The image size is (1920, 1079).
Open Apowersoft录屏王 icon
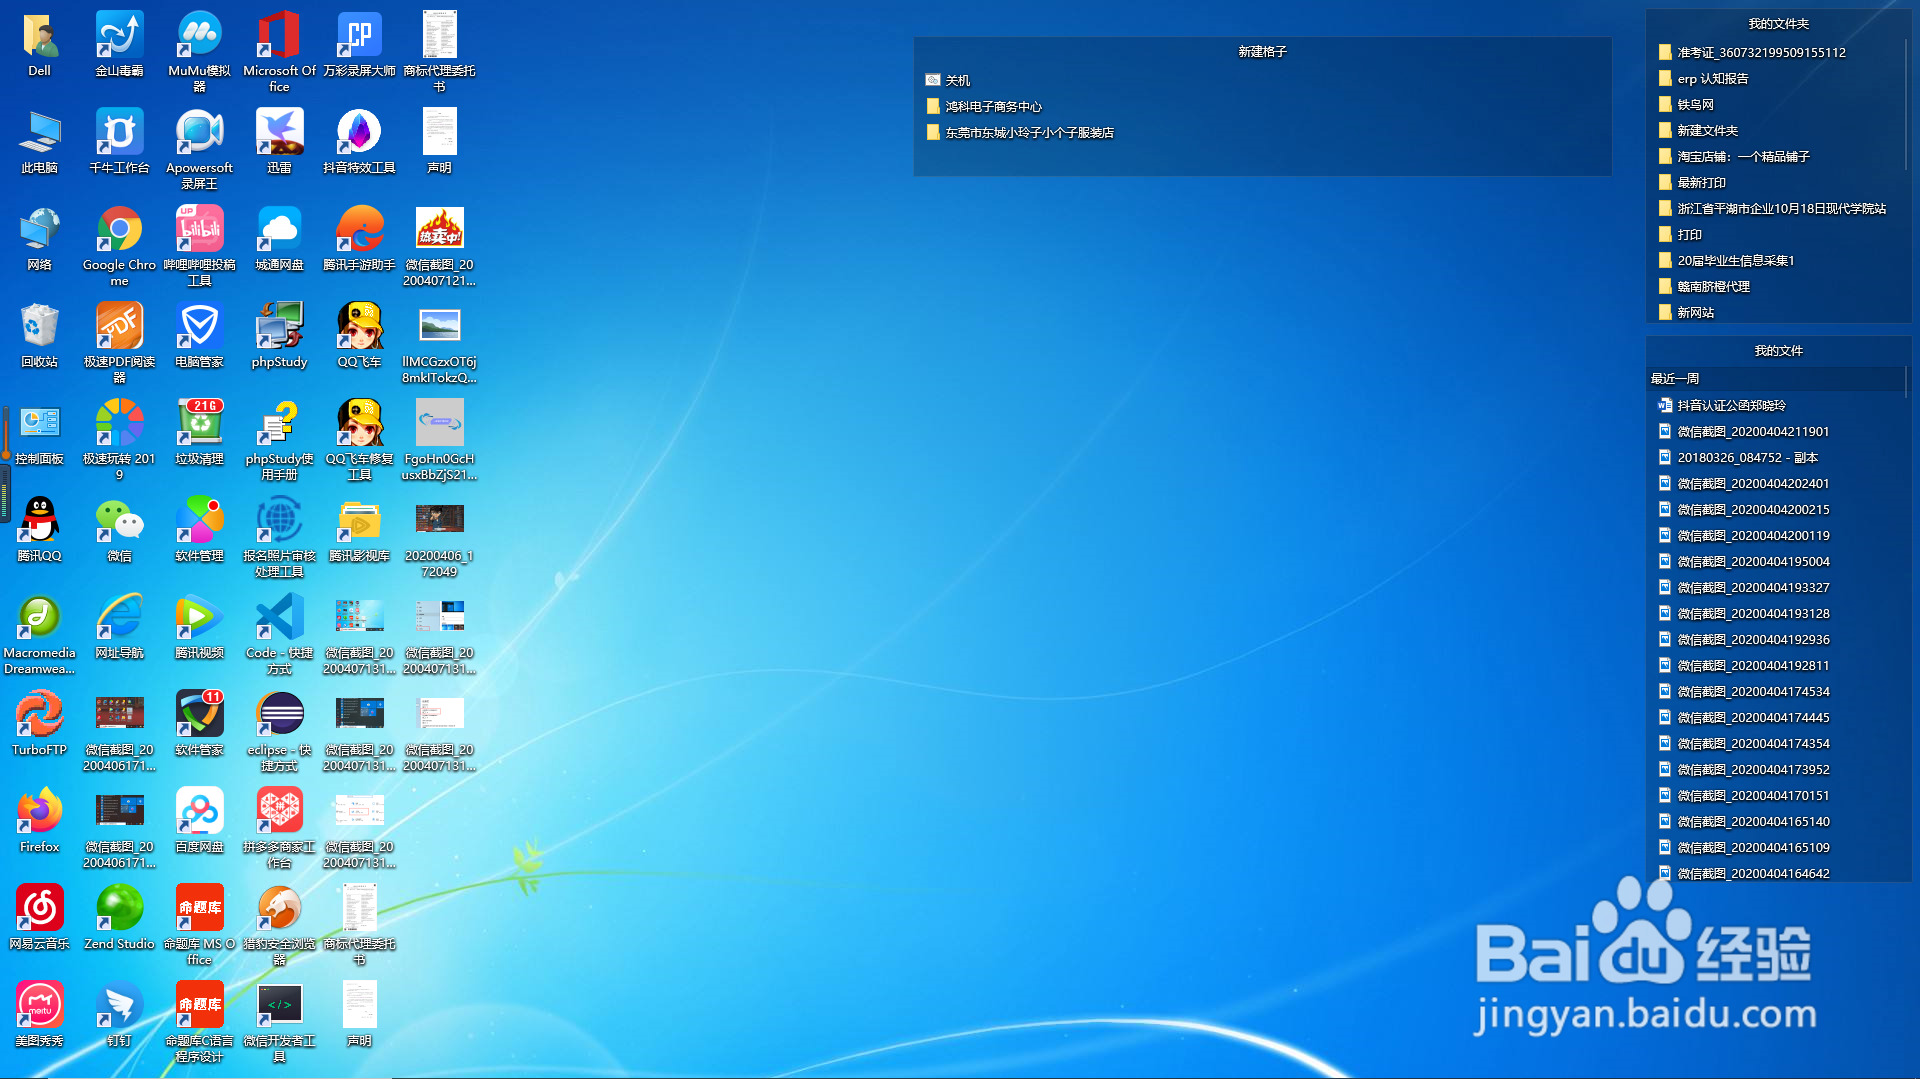(199, 133)
